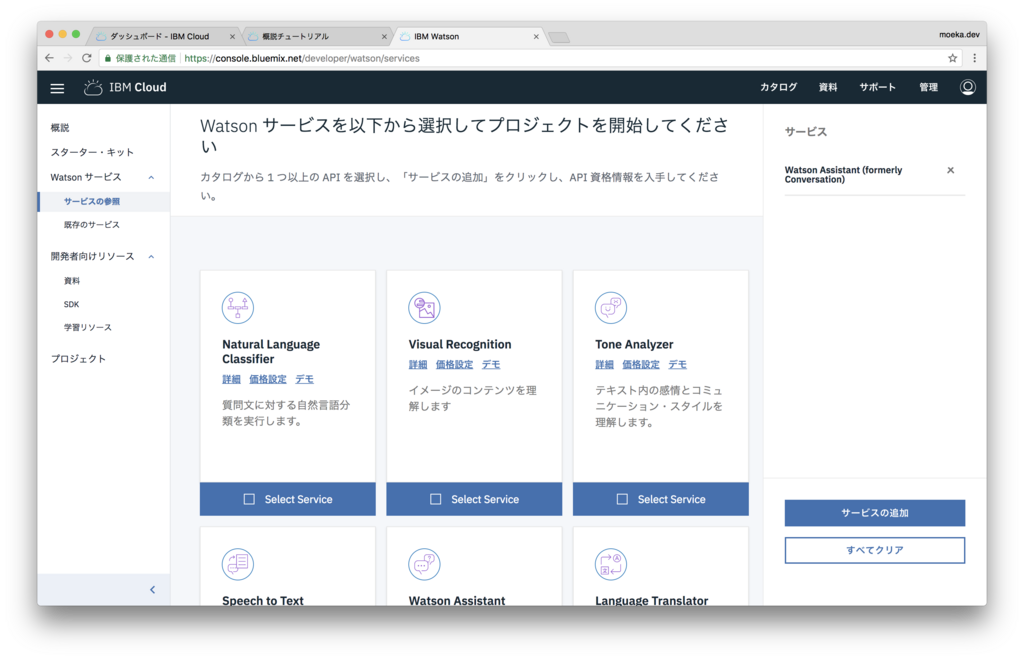Click the すべてクリア button

click(874, 550)
